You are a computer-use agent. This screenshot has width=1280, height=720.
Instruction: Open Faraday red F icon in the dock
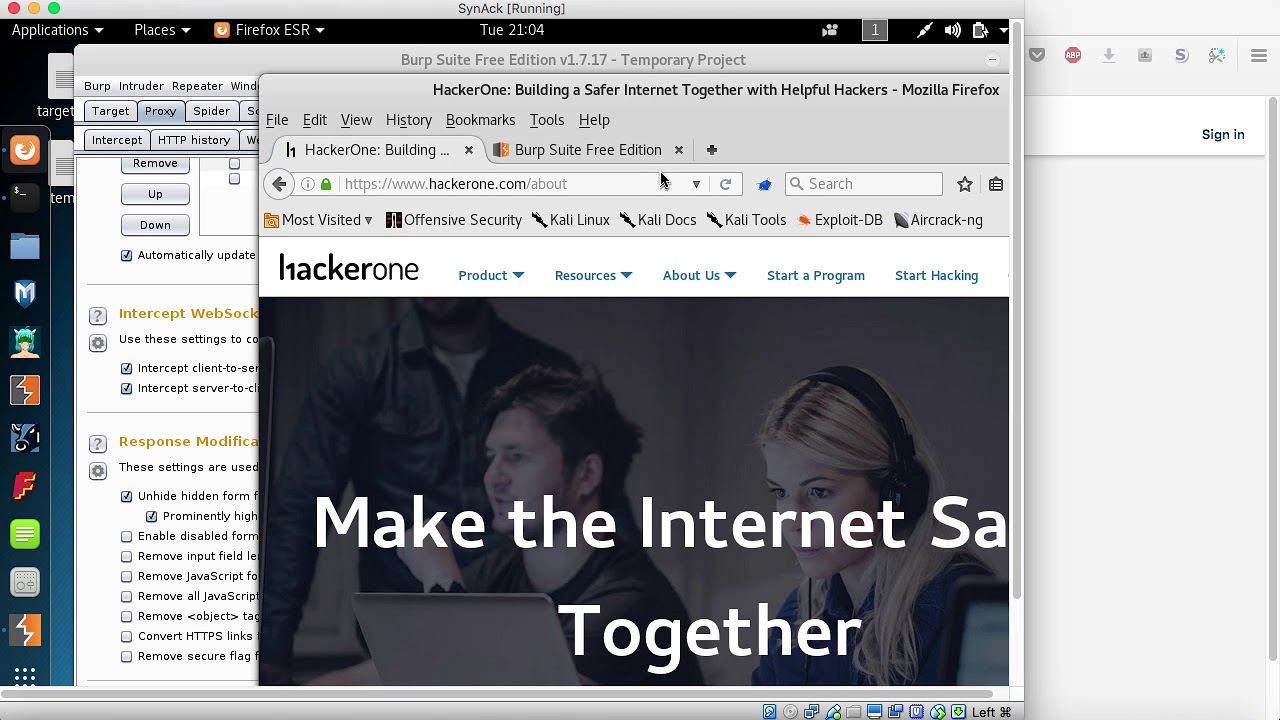pyautogui.click(x=25, y=486)
